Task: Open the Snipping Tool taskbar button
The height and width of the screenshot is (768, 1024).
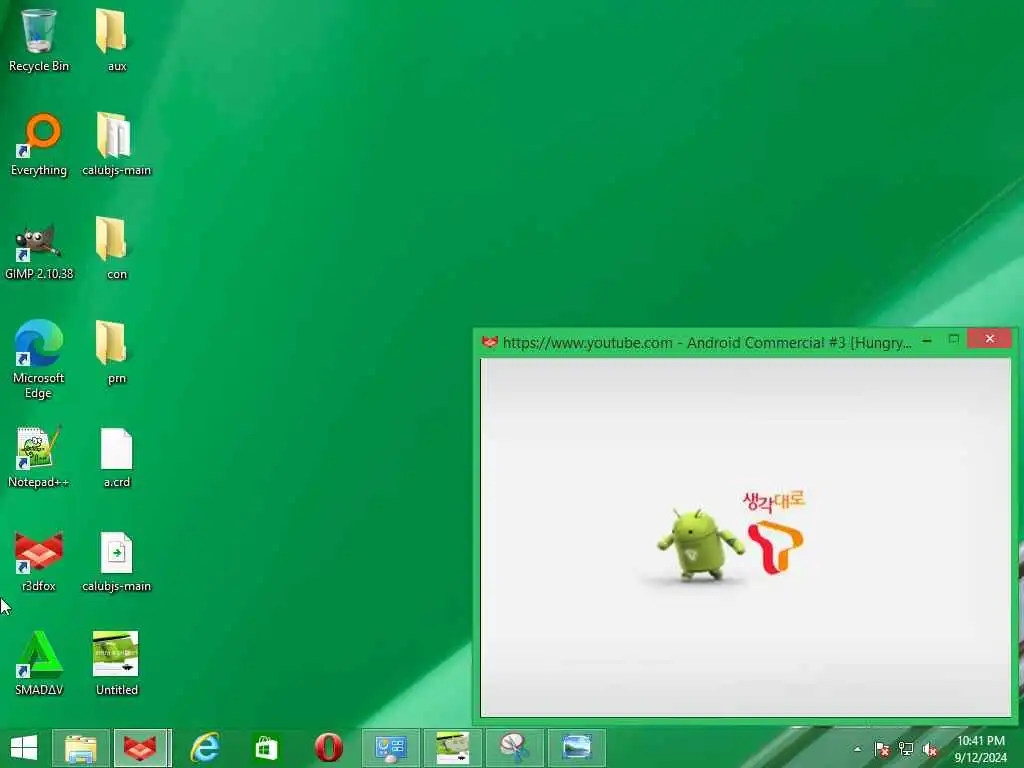Action: click(x=514, y=748)
